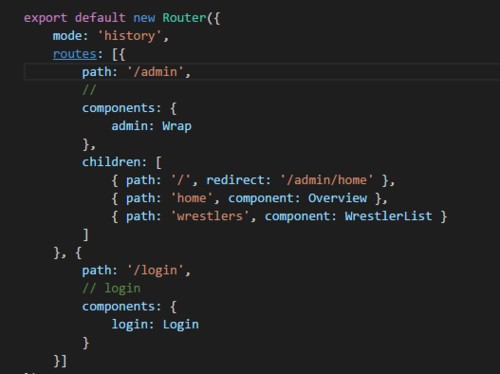Click the '// login' comment
This screenshot has width=500, height=374.
click(x=111, y=288)
